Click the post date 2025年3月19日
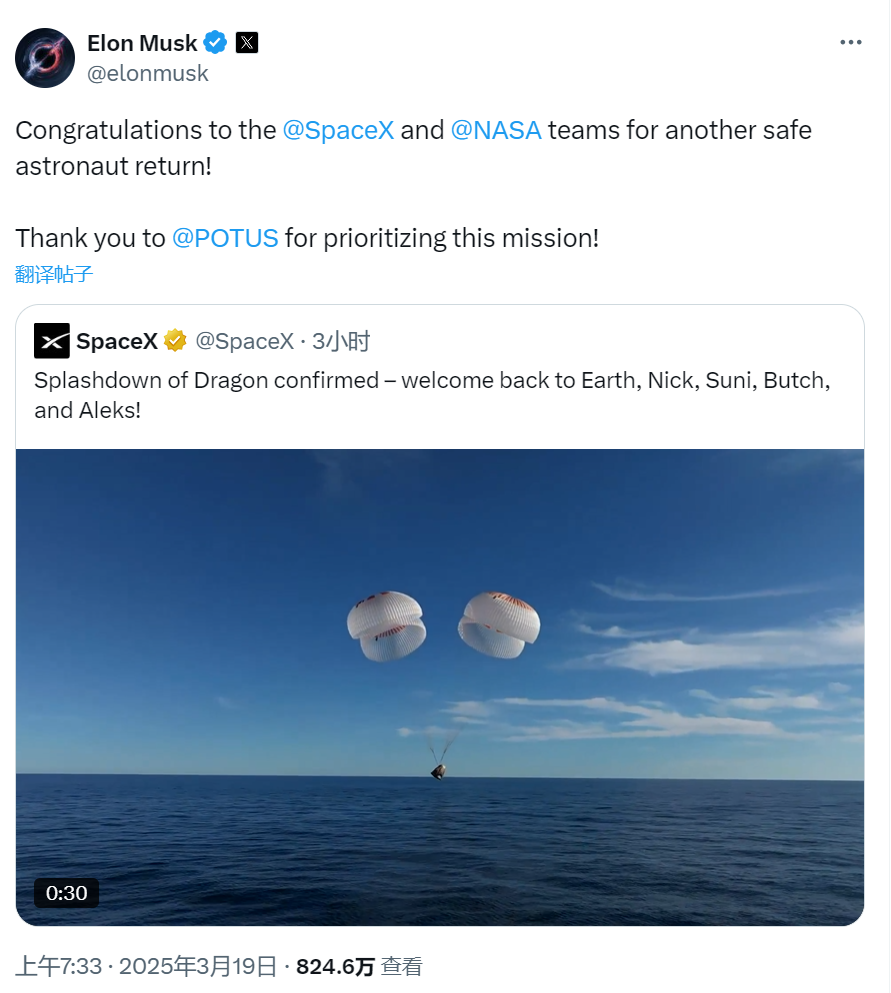 tap(198, 966)
